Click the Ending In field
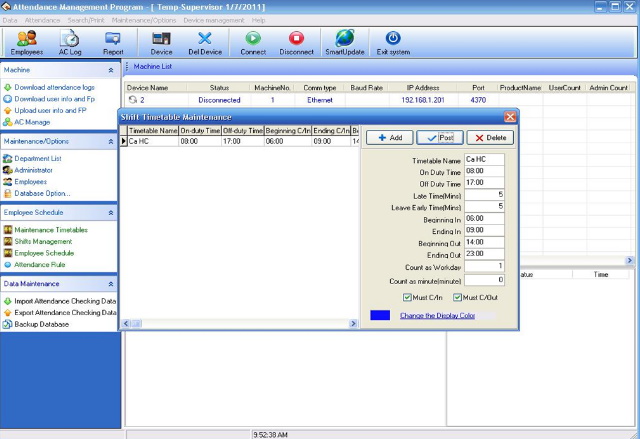The height and width of the screenshot is (439, 640). [x=484, y=230]
